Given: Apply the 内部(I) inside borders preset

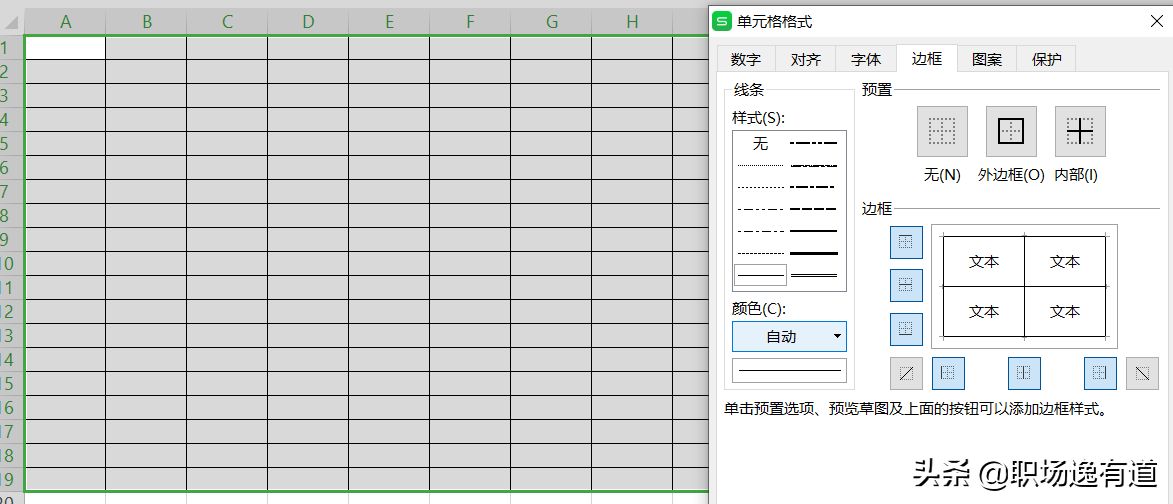Looking at the screenshot, I should coord(1079,131).
